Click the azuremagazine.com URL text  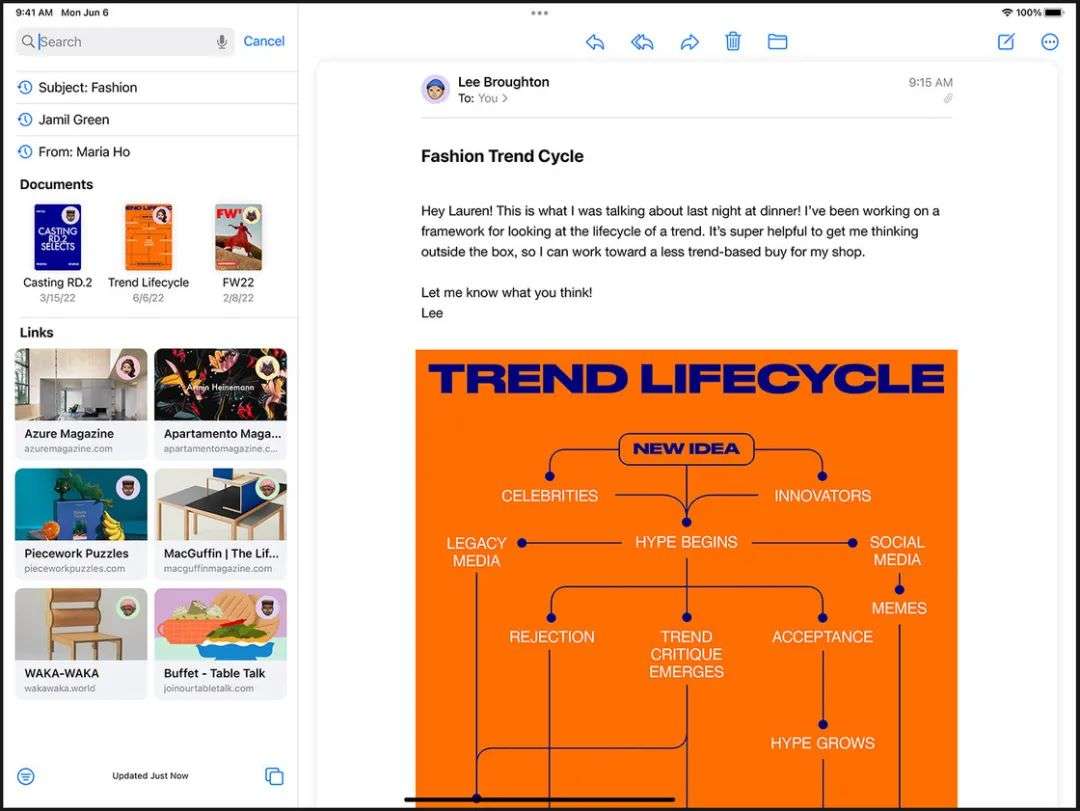pyautogui.click(x=68, y=449)
